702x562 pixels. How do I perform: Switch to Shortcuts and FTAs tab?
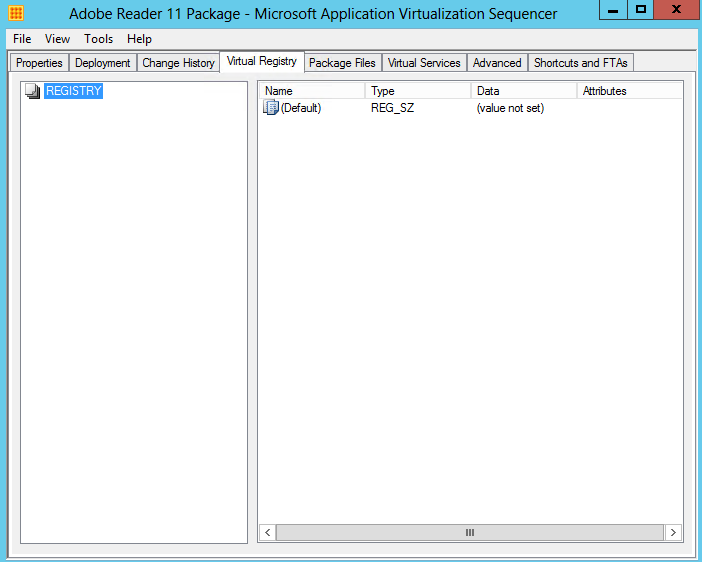(x=581, y=63)
